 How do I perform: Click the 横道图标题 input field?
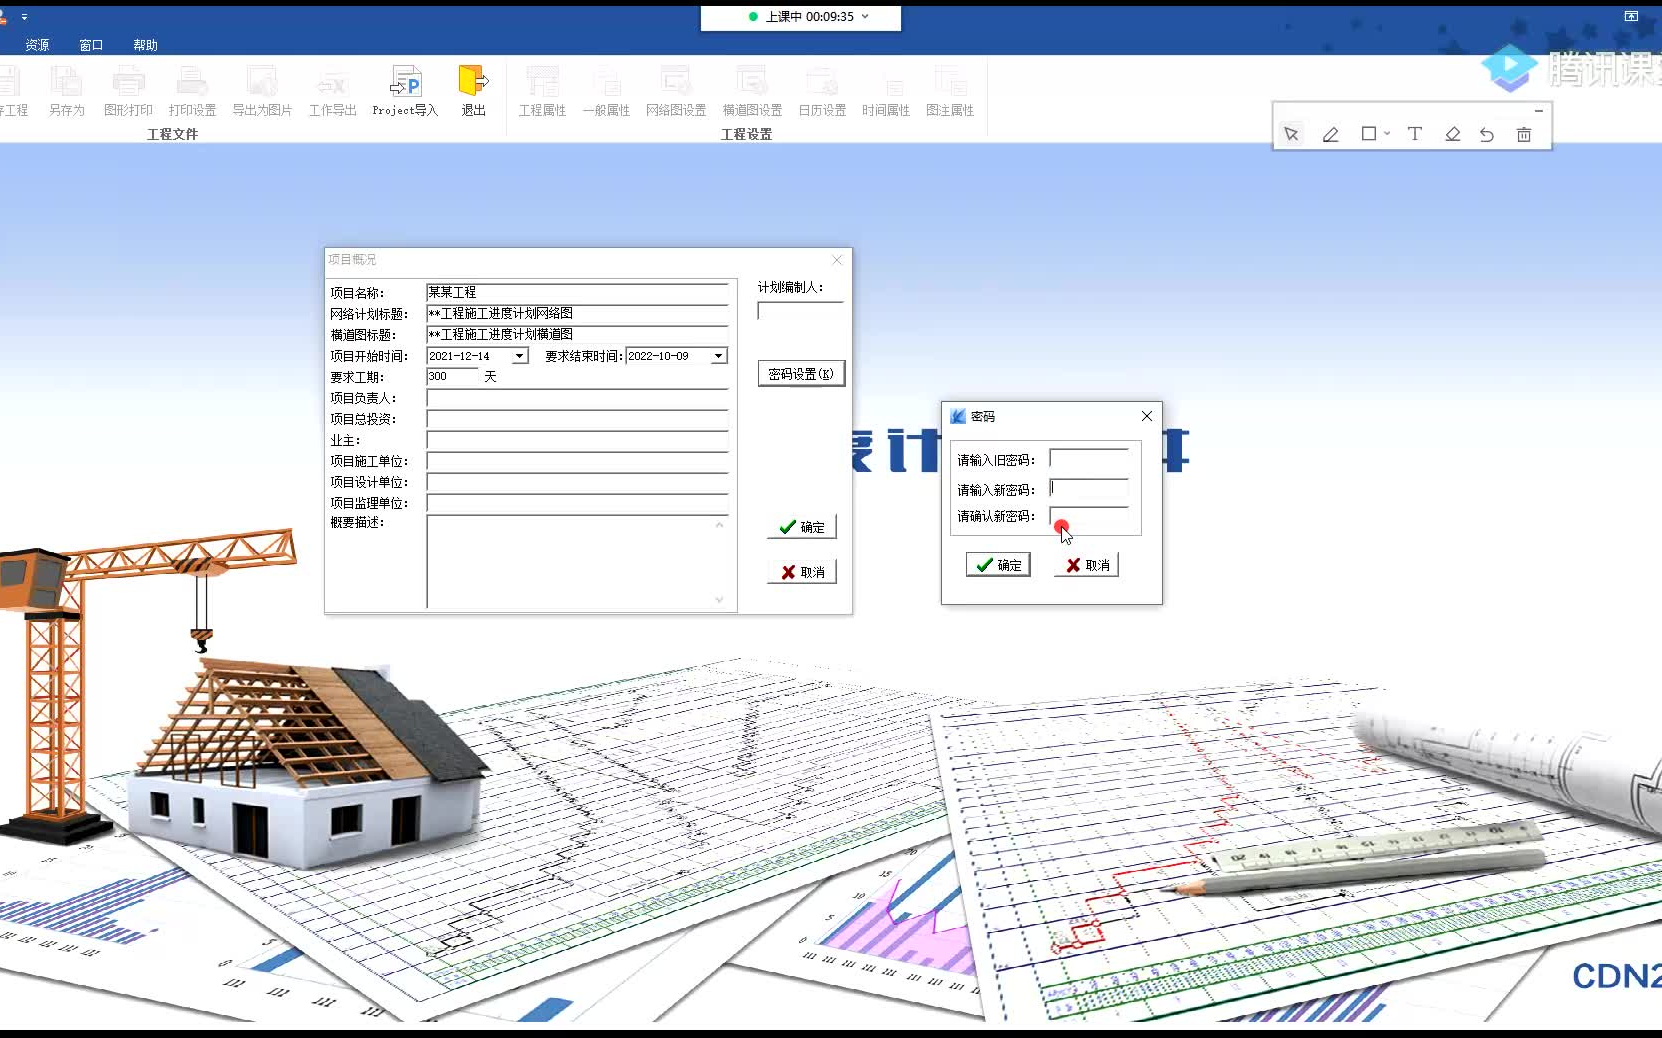(577, 334)
